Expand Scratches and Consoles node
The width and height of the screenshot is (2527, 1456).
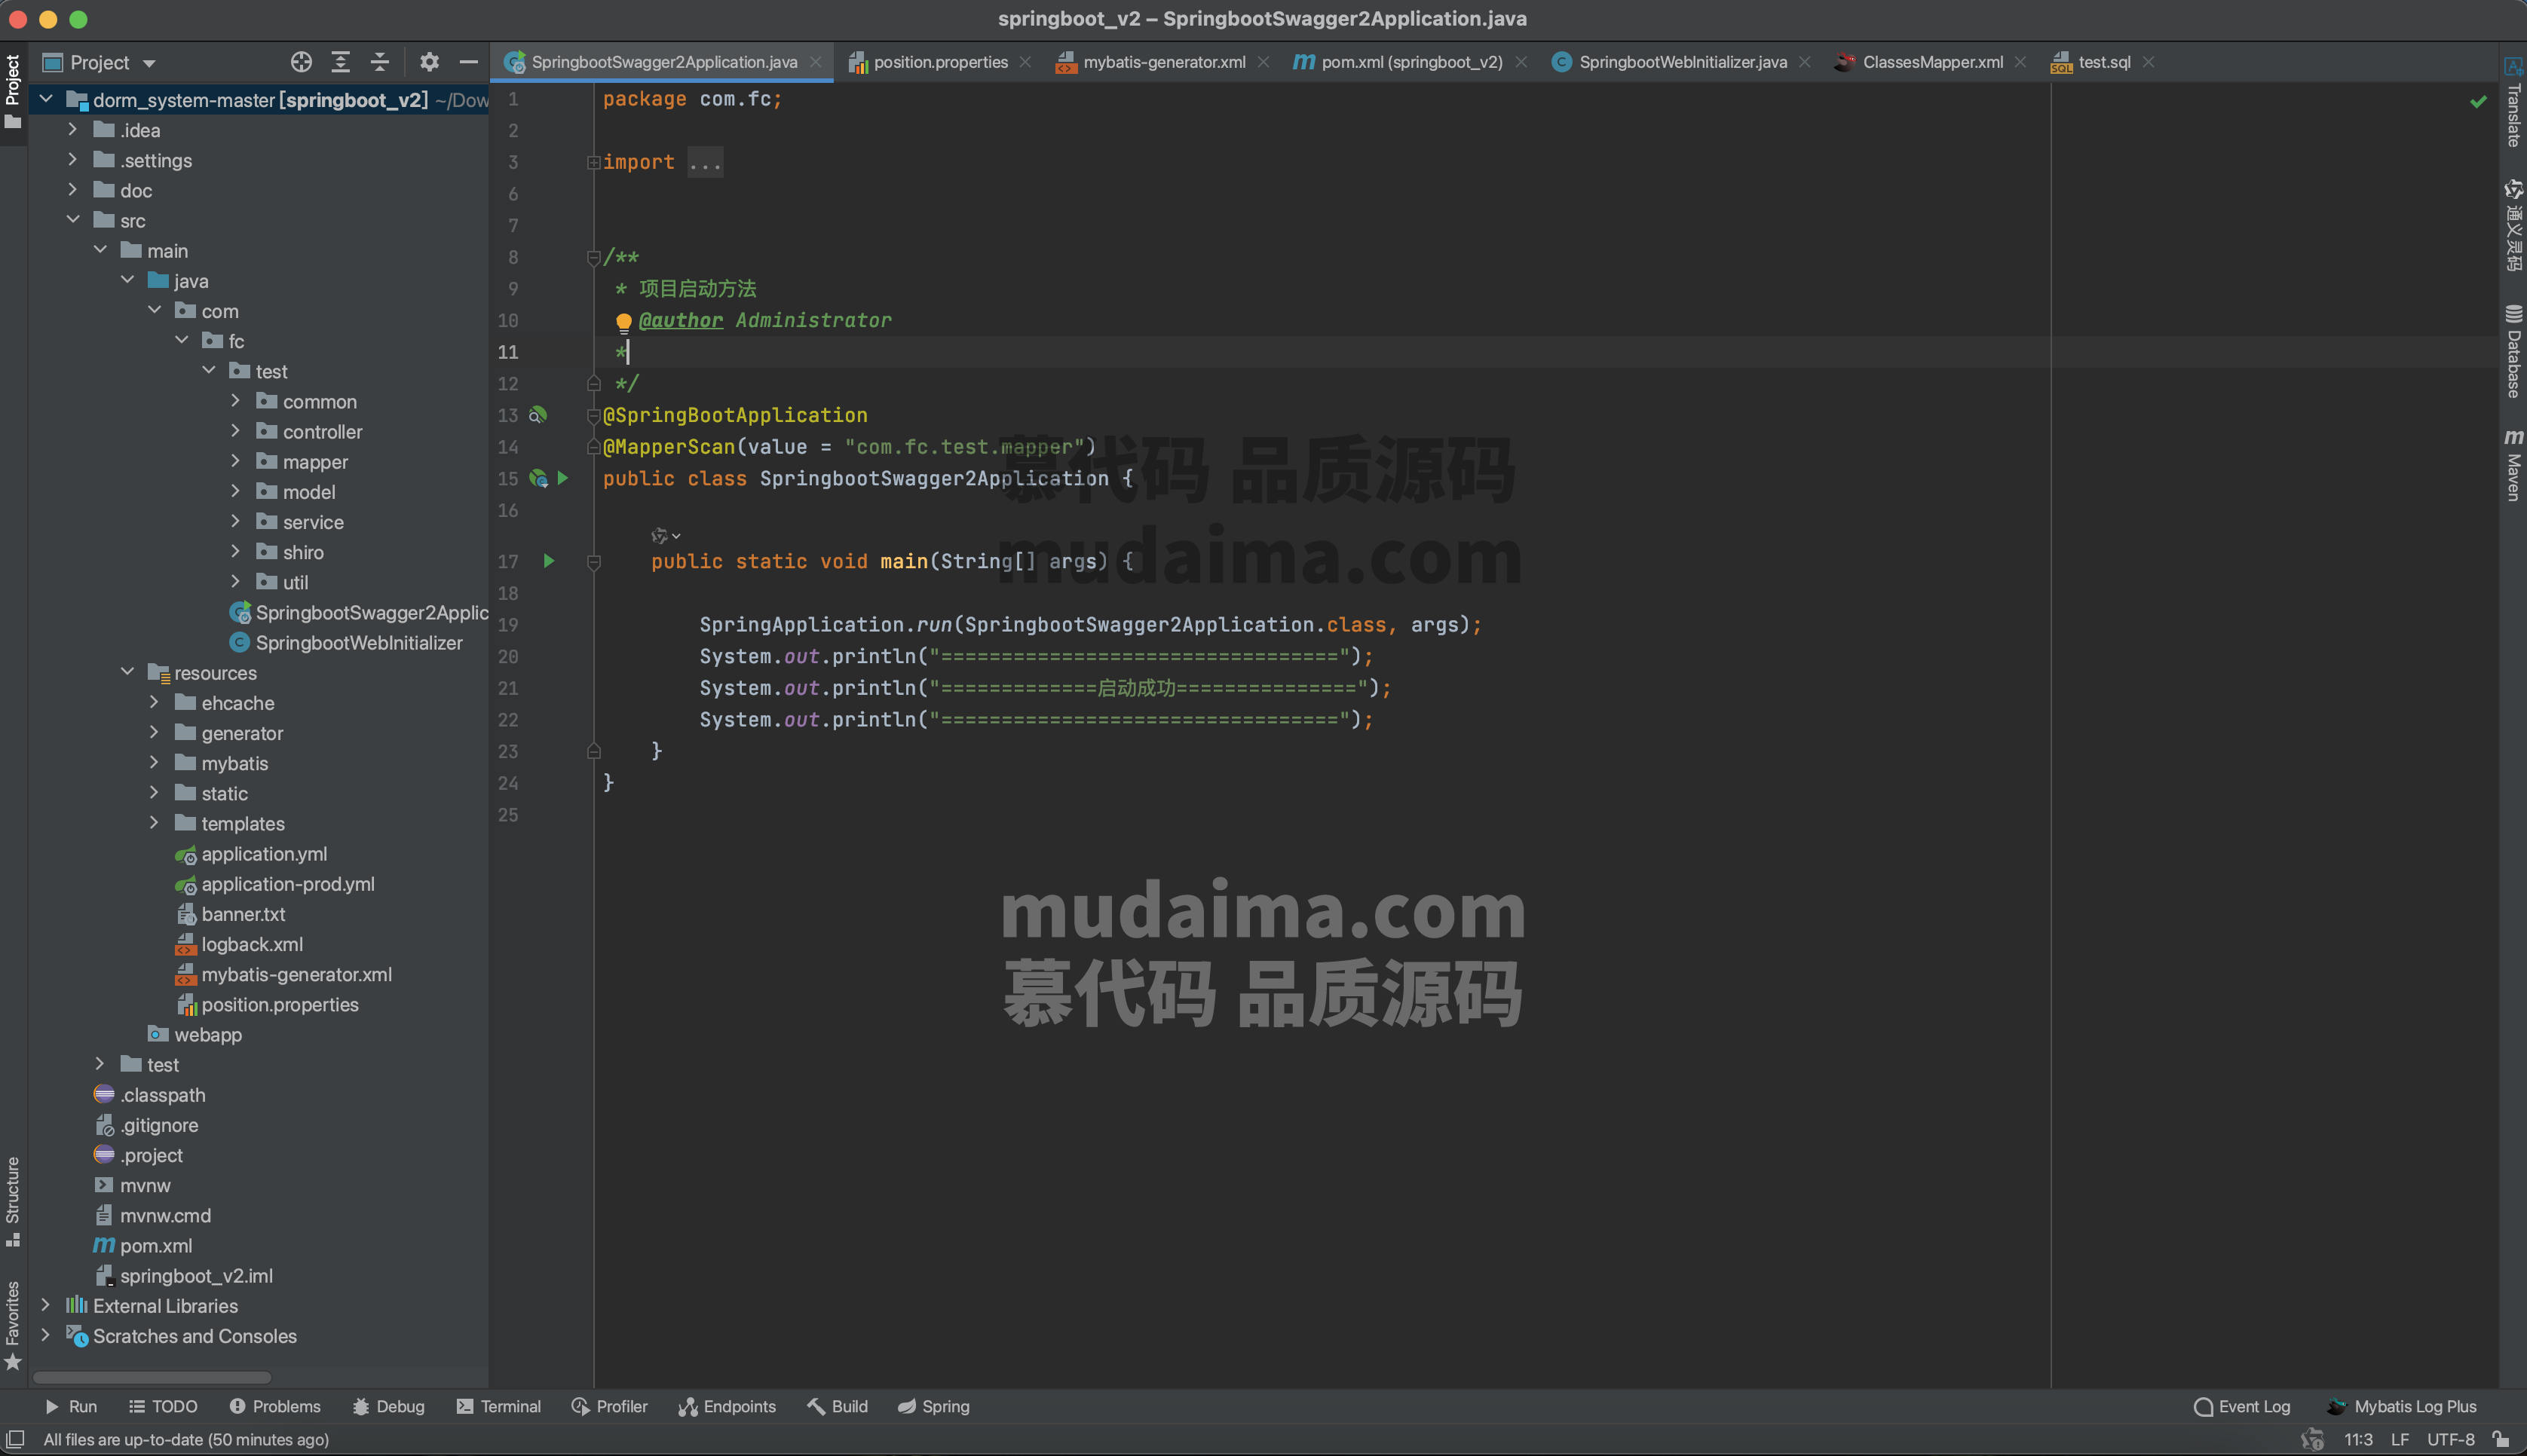[45, 1335]
